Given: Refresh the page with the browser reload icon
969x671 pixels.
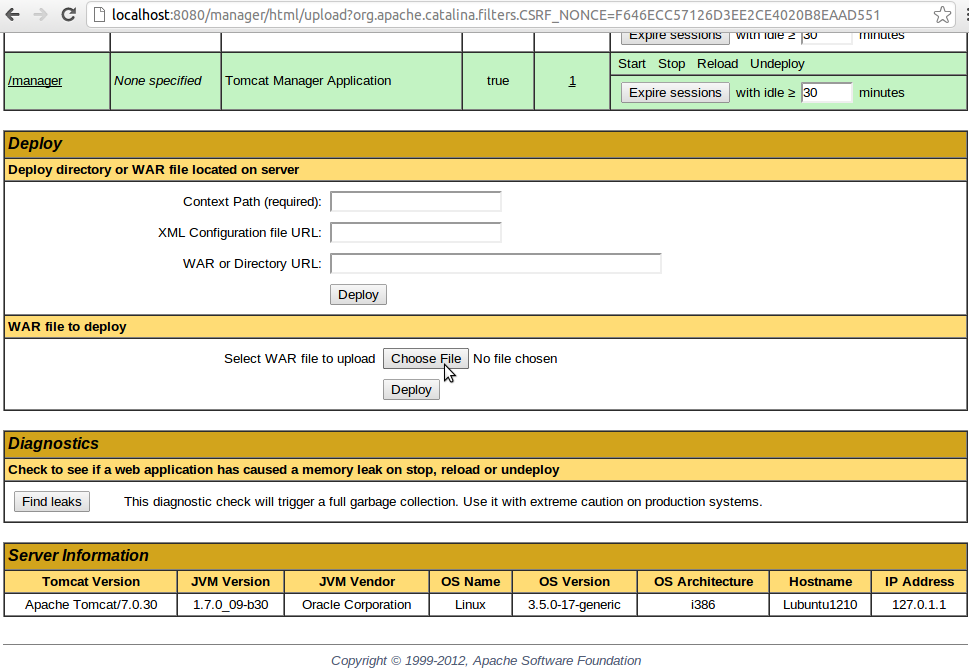Looking at the screenshot, I should click(68, 15).
